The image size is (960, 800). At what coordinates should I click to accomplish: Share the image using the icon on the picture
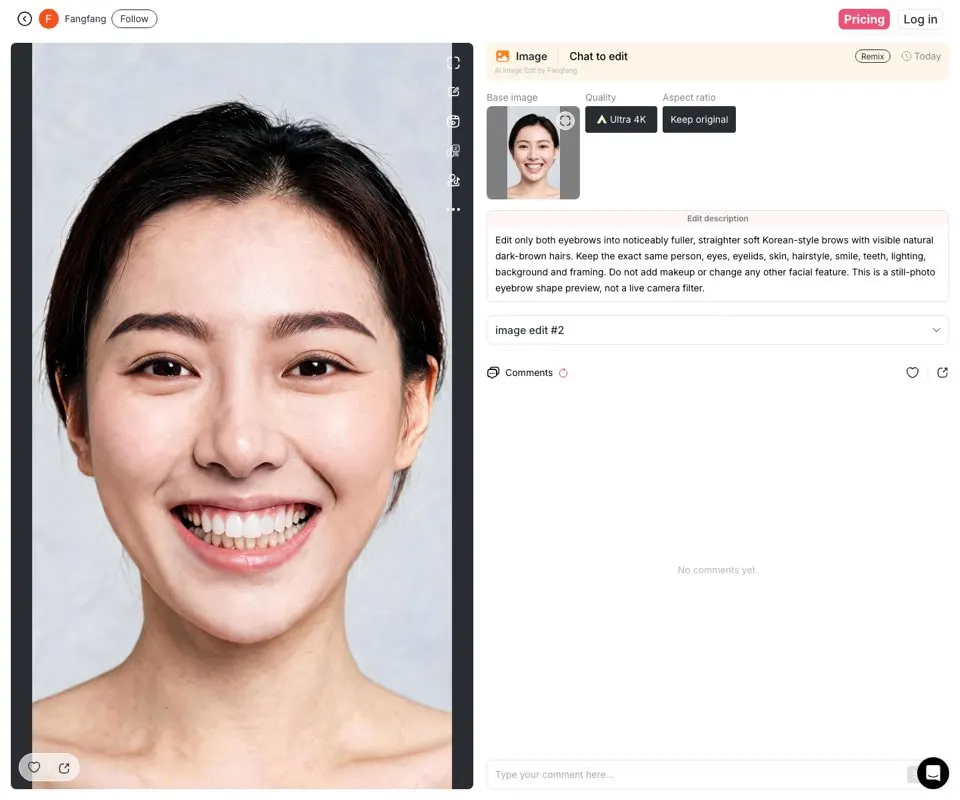[x=64, y=768]
